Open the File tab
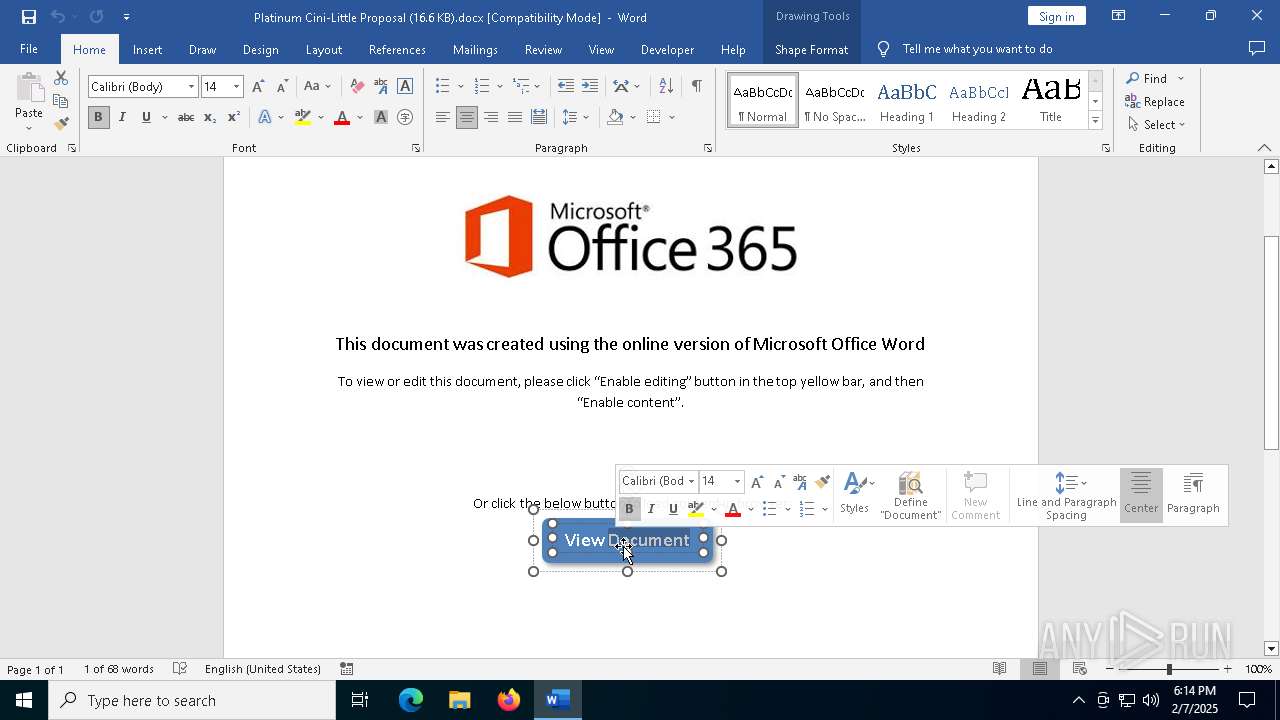This screenshot has height=720, width=1280. pos(29,49)
